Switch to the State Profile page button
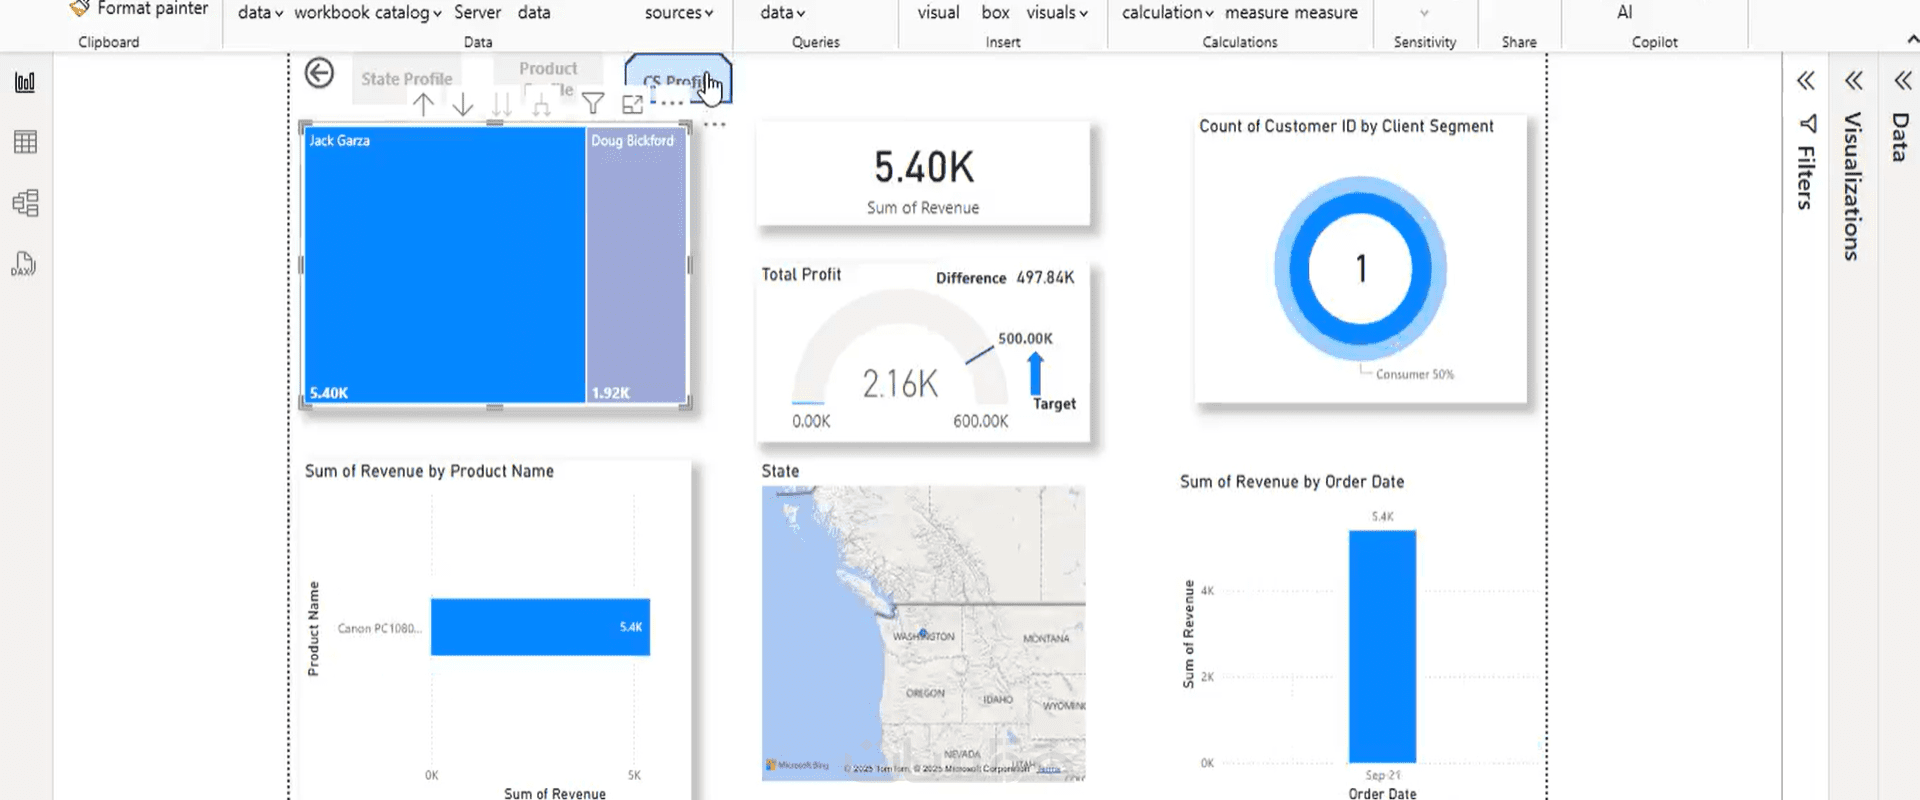This screenshot has height=800, width=1920. pos(406,78)
